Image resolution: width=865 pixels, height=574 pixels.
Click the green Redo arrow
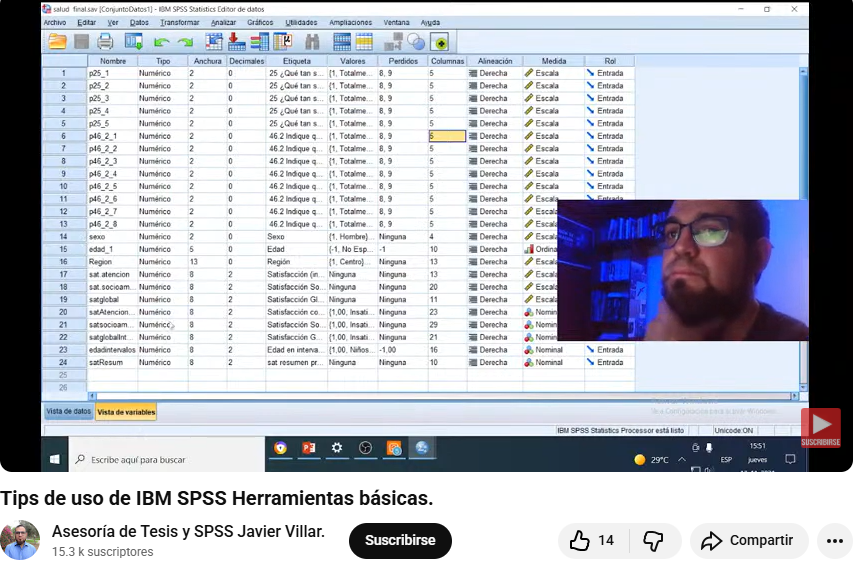(185, 42)
